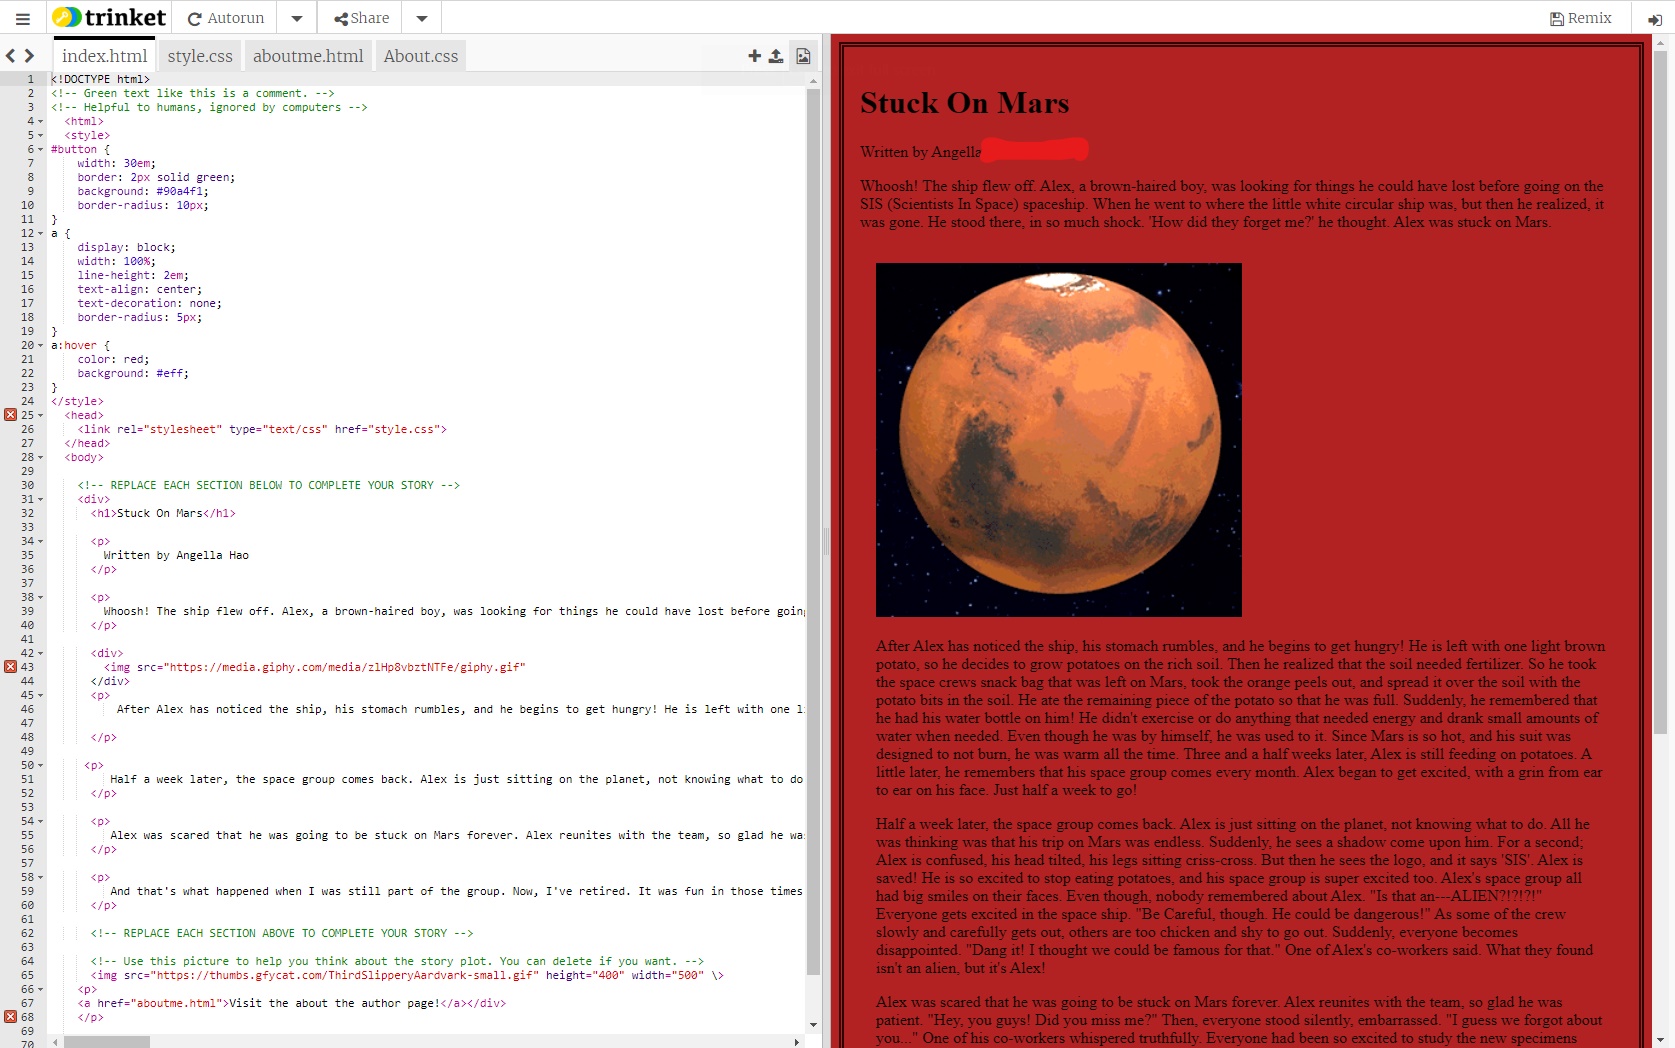
Task: Open the hamburger menu
Action: pos(22,17)
